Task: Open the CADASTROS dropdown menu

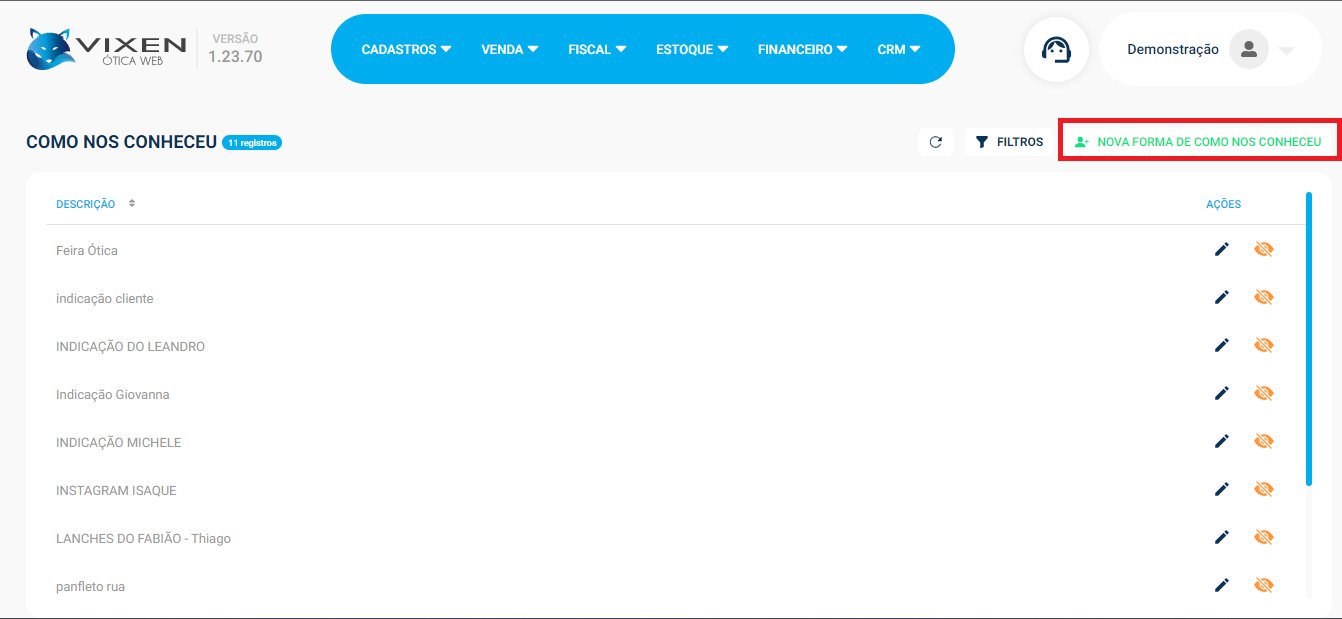Action: click(406, 49)
